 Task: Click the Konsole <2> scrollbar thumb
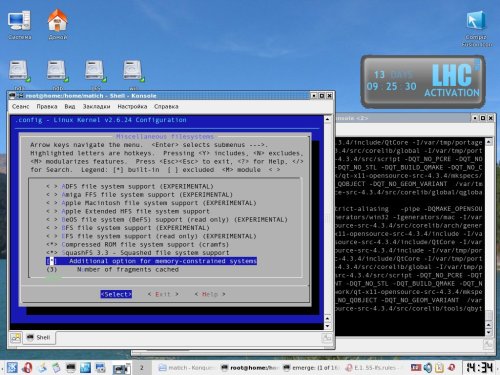click(x=489, y=315)
